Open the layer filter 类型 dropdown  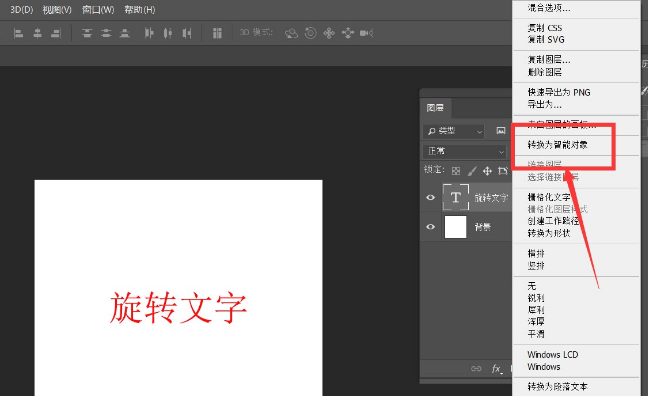click(x=453, y=131)
